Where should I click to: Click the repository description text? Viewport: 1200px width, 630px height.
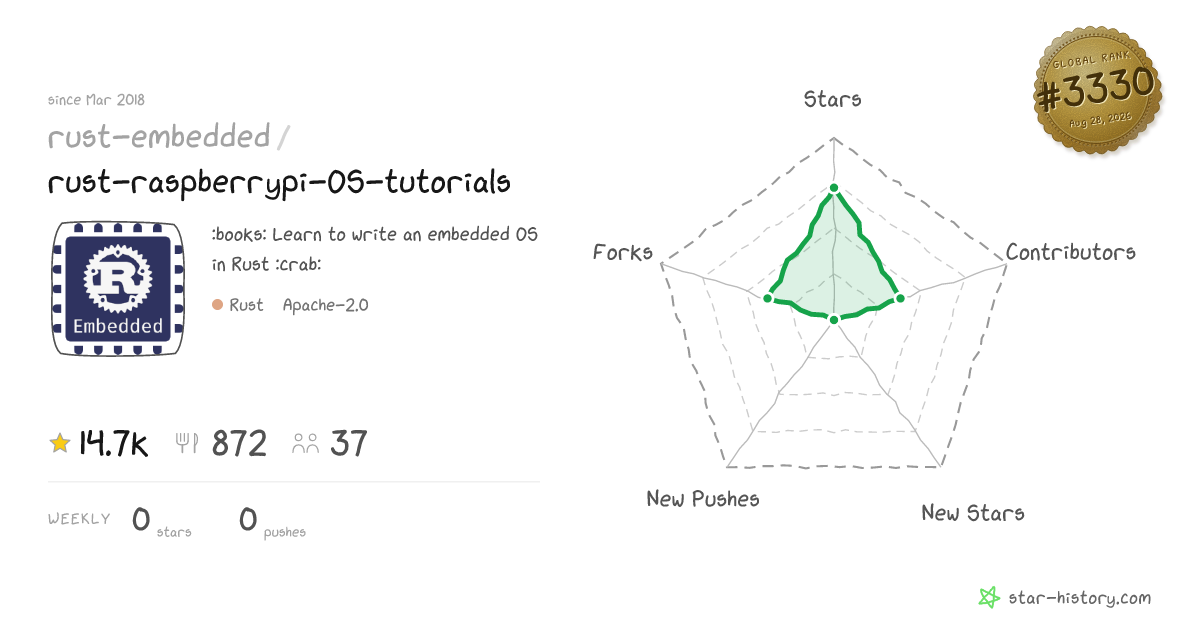tap(375, 250)
